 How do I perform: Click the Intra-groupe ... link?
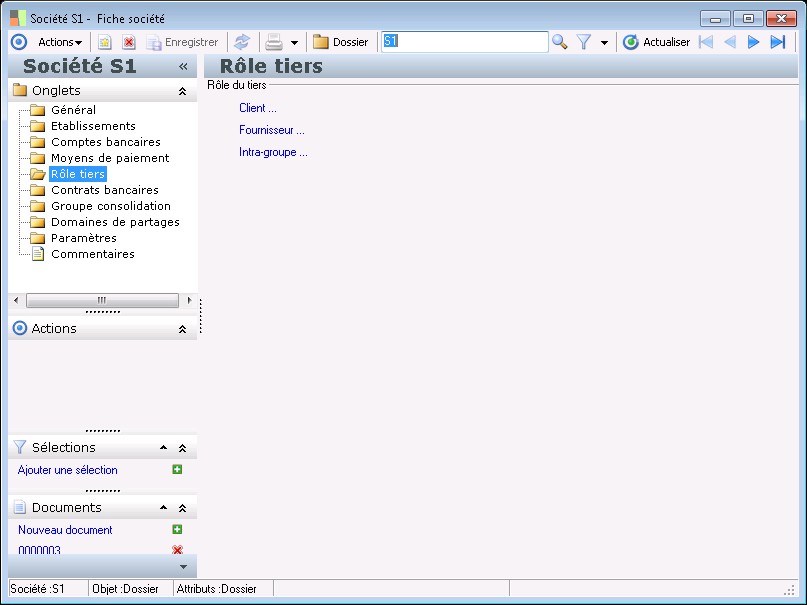[273, 152]
